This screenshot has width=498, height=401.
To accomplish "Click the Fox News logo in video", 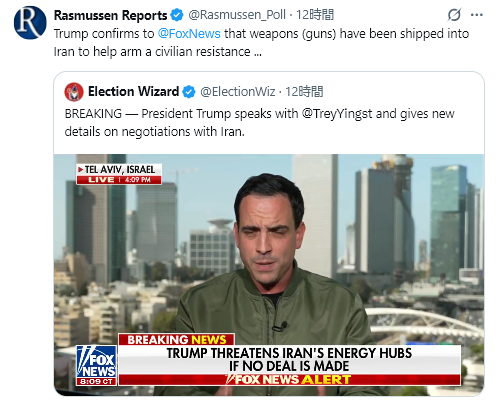I will (x=96, y=366).
